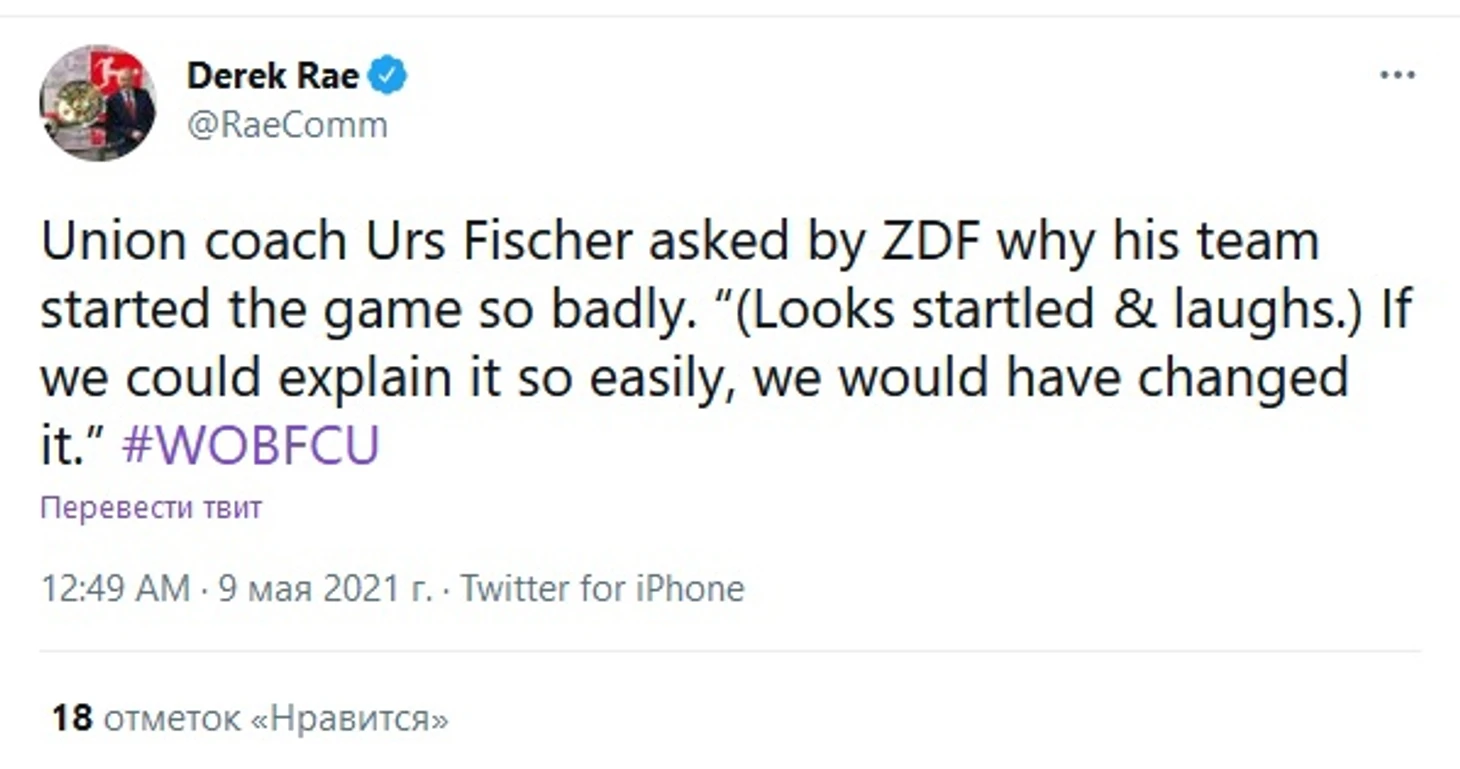Click the blue verified badge beside Derek Rae
This screenshot has height=769, width=1460.
click(x=388, y=76)
